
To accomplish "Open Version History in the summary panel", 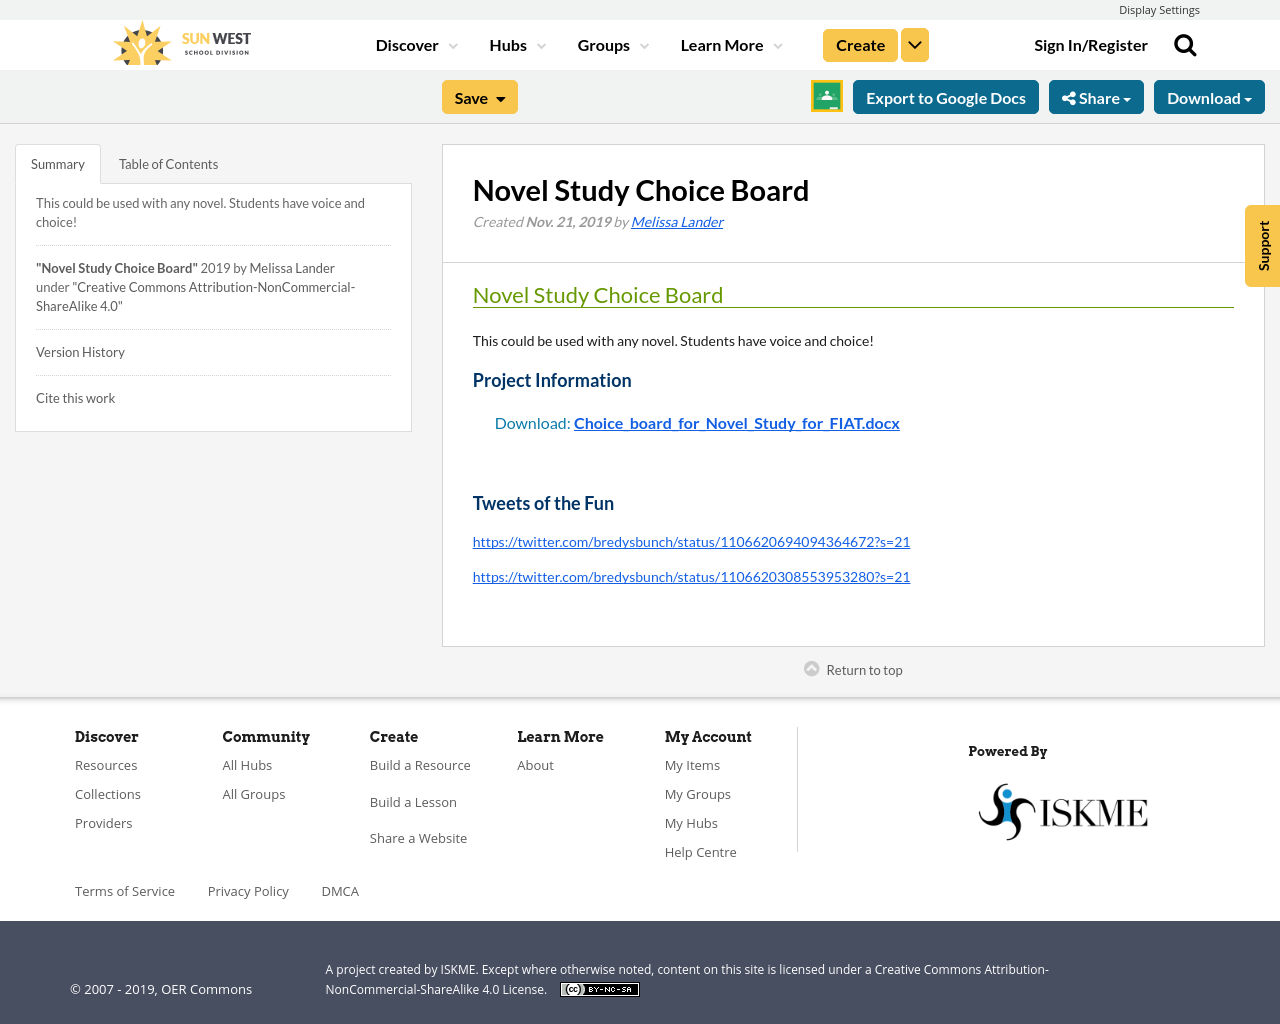I will click(80, 352).
